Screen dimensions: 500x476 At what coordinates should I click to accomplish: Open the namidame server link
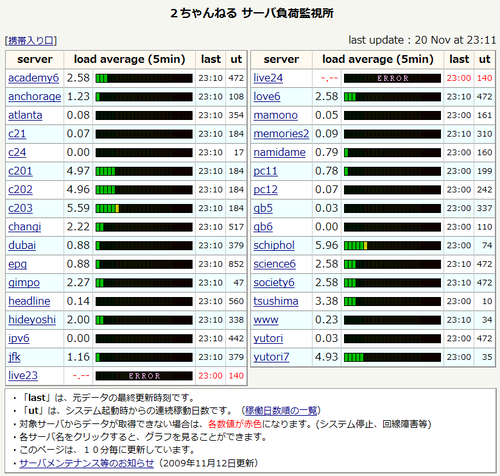(279, 153)
